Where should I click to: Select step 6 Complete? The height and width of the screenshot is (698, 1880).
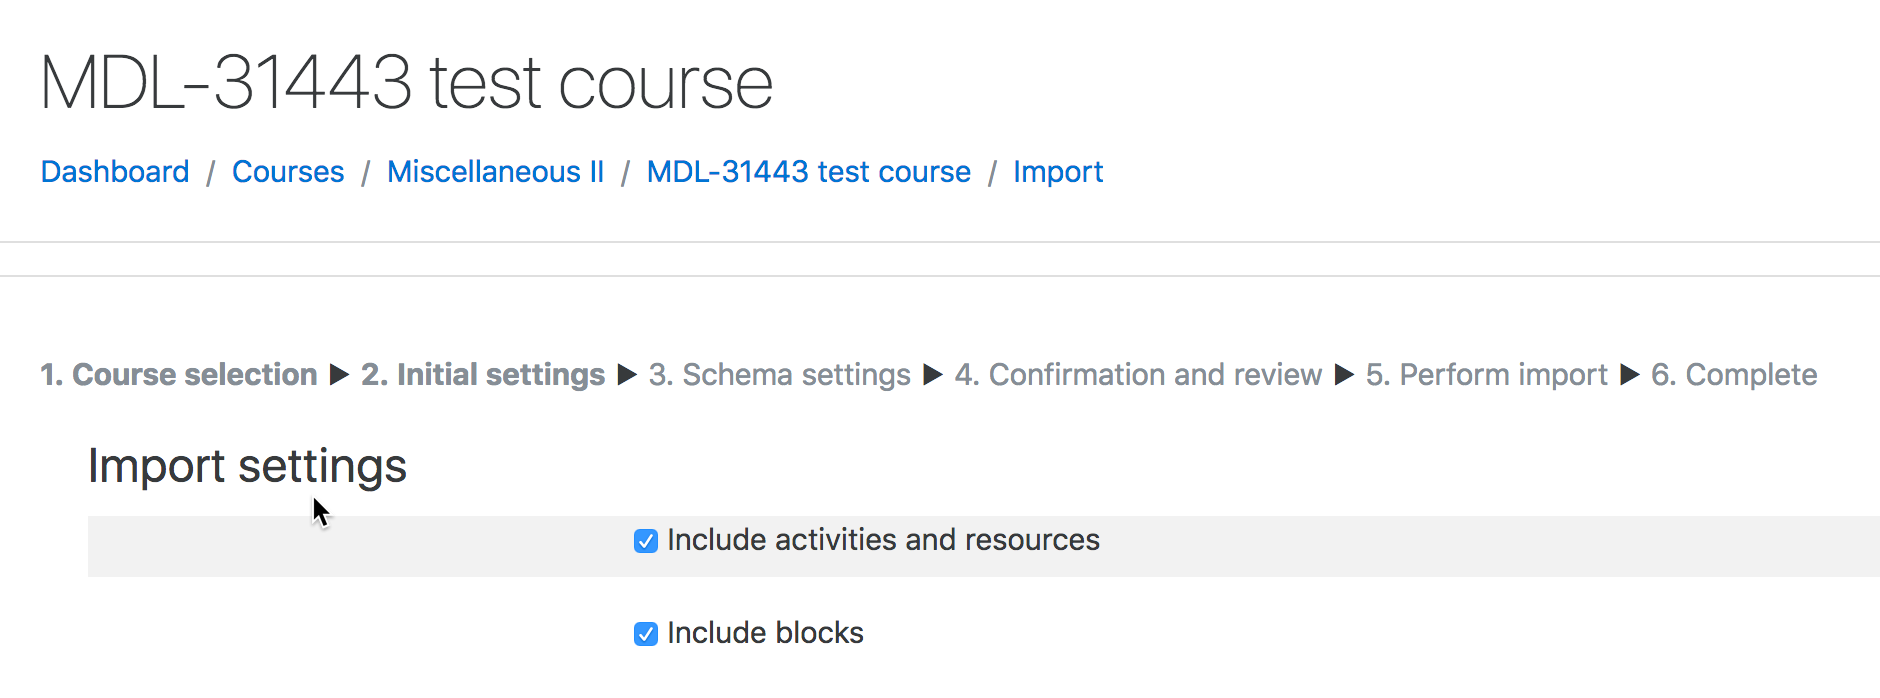tap(1734, 375)
